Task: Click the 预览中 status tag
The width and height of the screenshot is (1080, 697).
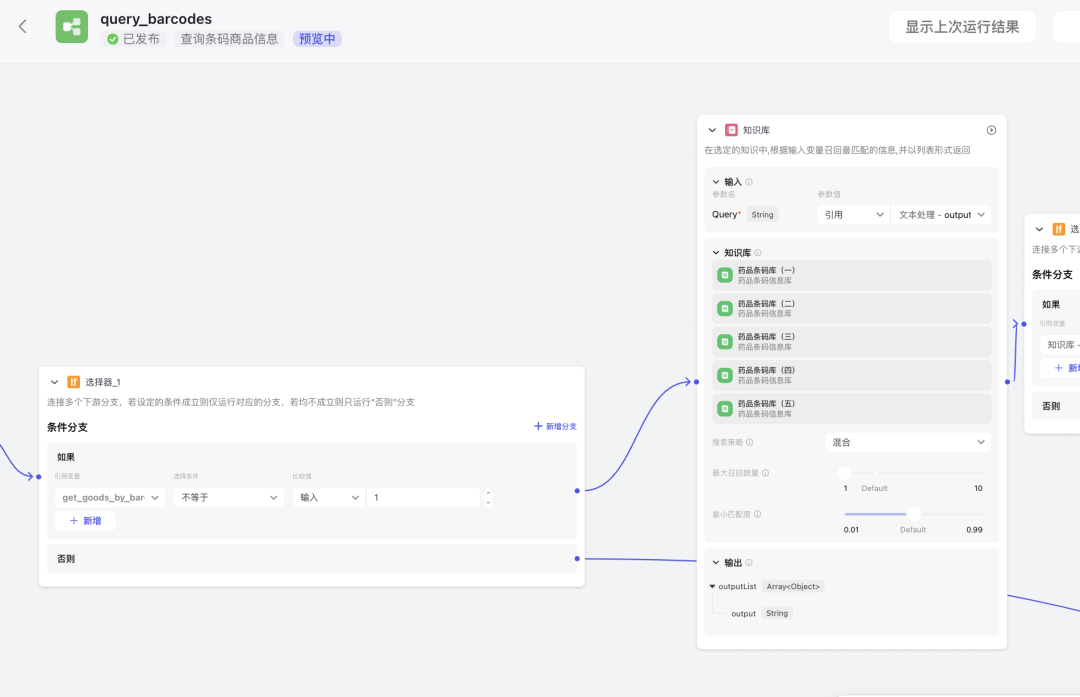Action: point(317,39)
